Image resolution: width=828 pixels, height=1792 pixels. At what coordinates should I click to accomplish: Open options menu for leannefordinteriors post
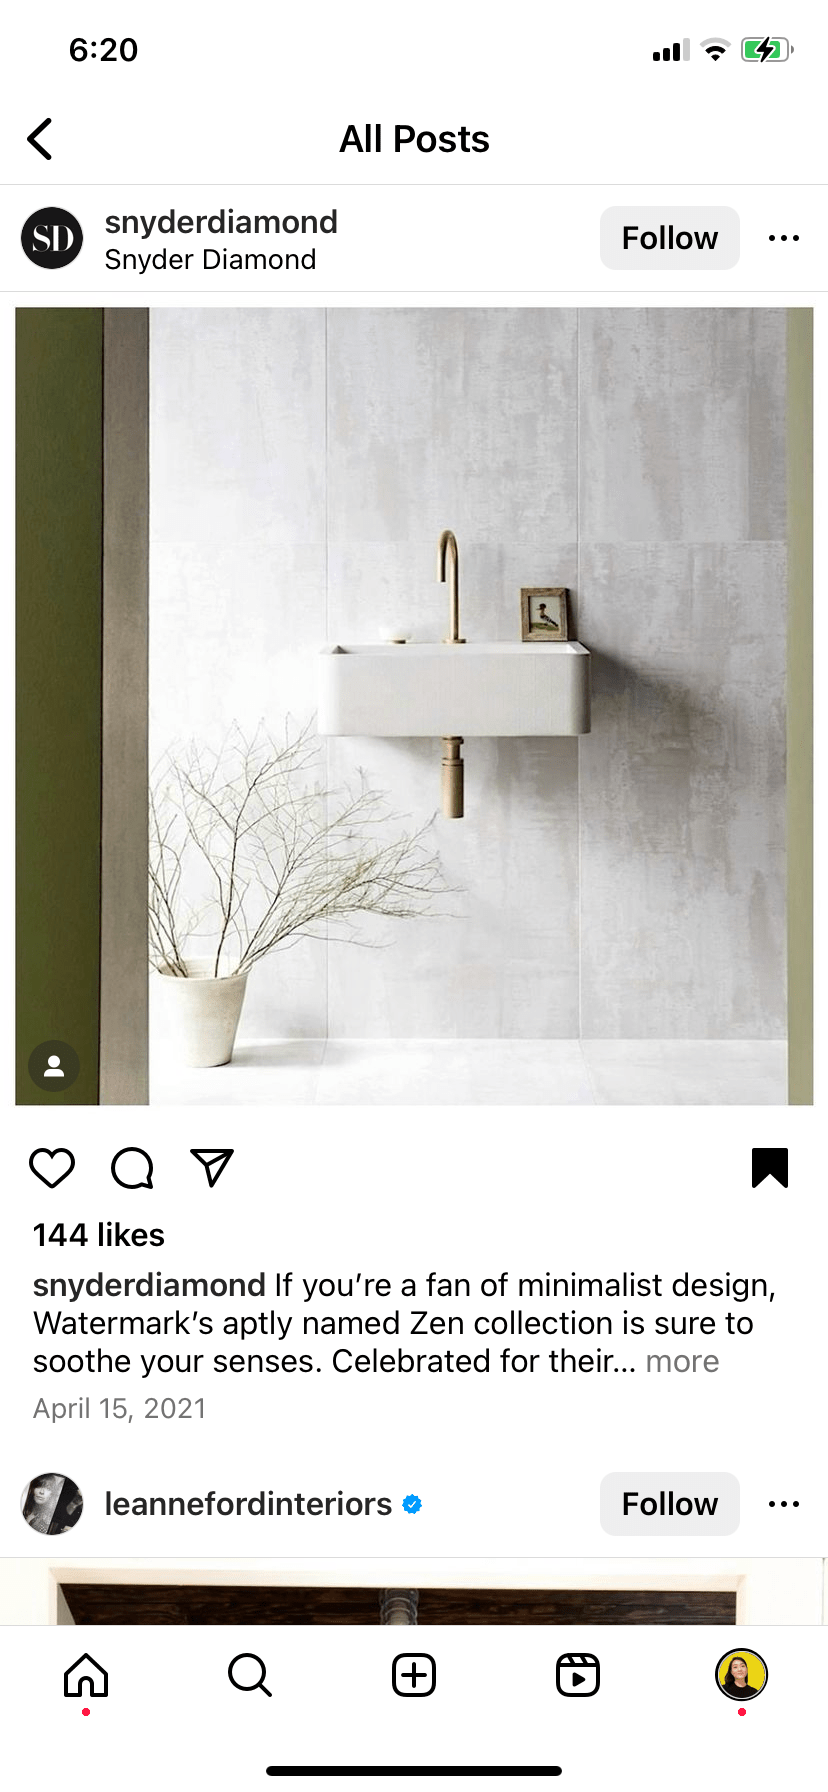point(784,1504)
